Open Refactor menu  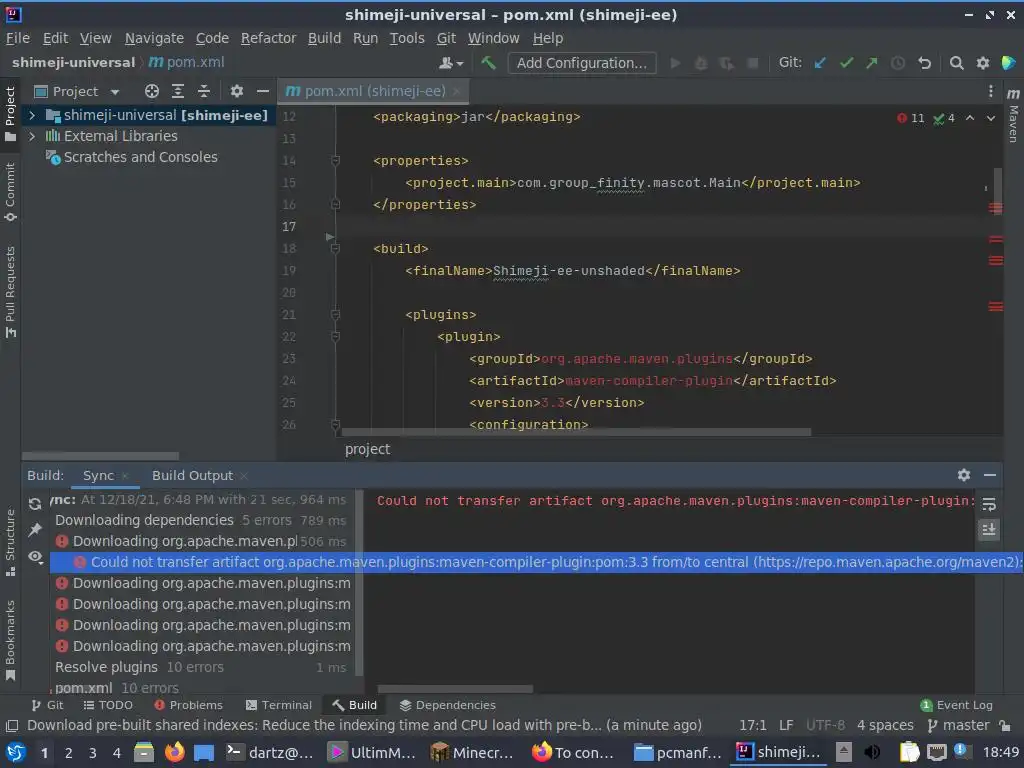(268, 39)
